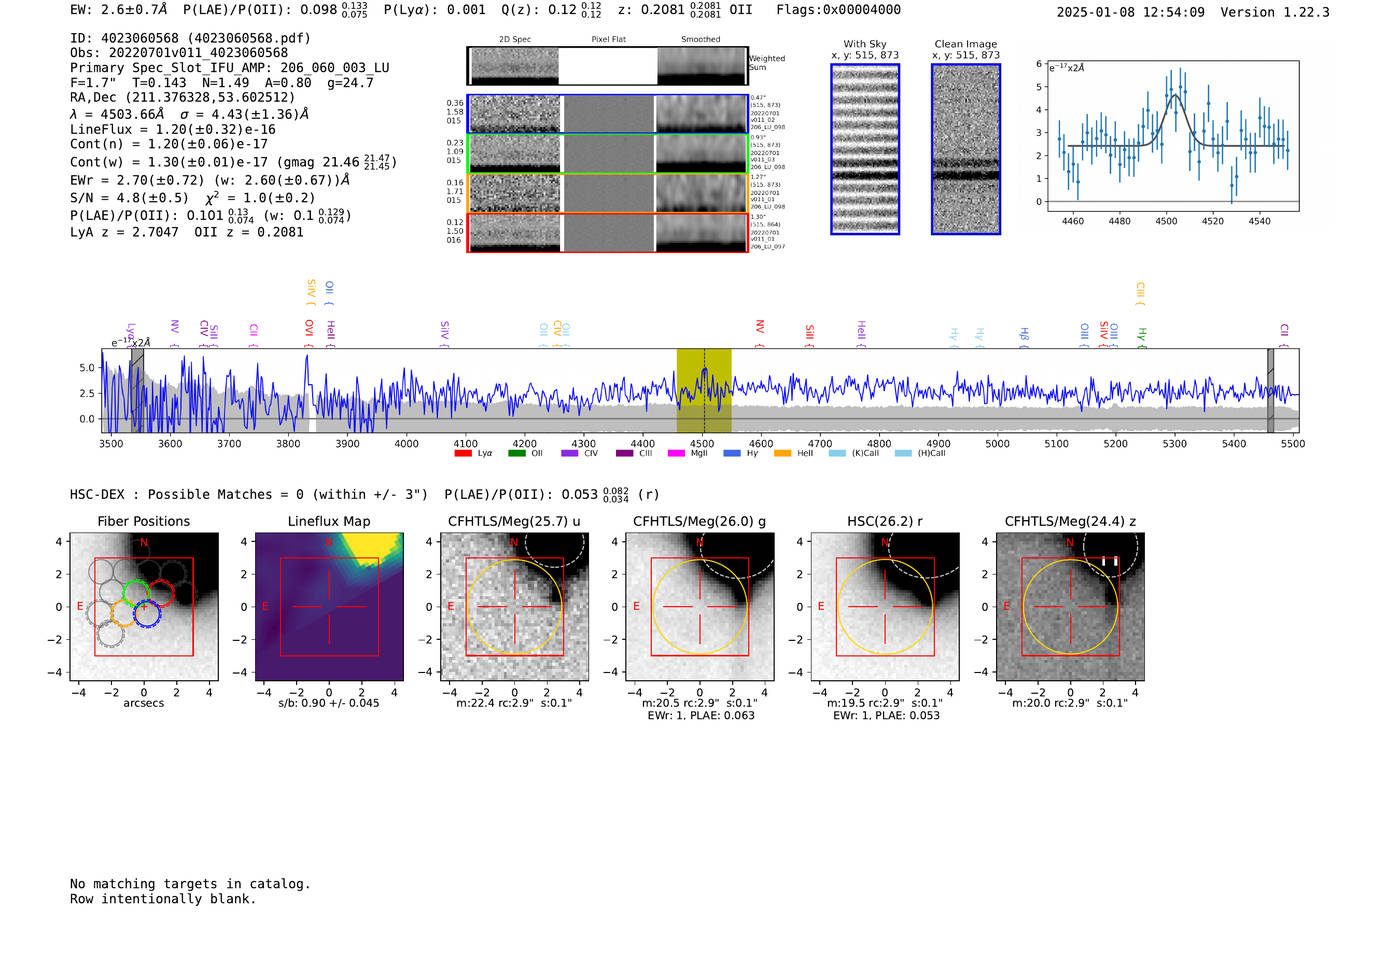Select the yellow highlighted band at 4500 Å
The height and width of the screenshot is (953, 1400).
coord(704,391)
